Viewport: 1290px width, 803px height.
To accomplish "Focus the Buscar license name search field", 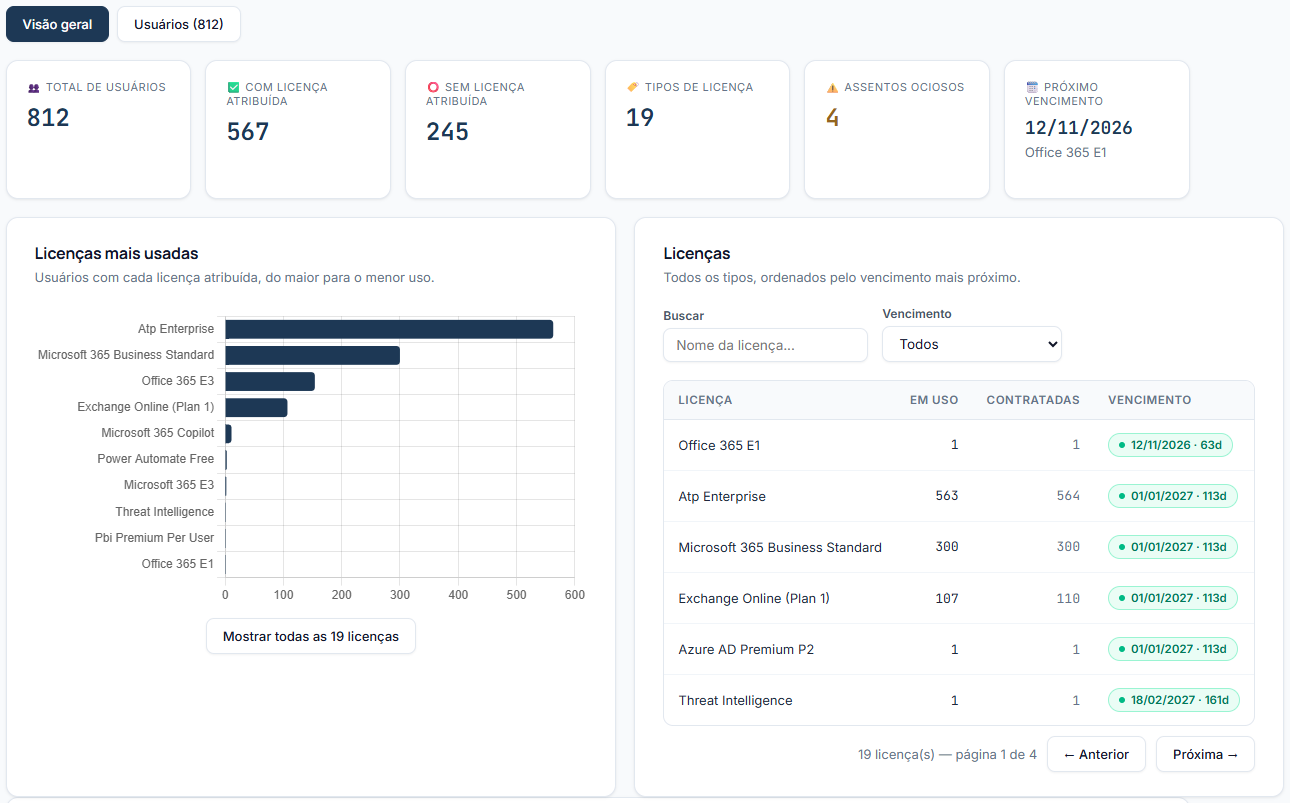I will click(765, 345).
